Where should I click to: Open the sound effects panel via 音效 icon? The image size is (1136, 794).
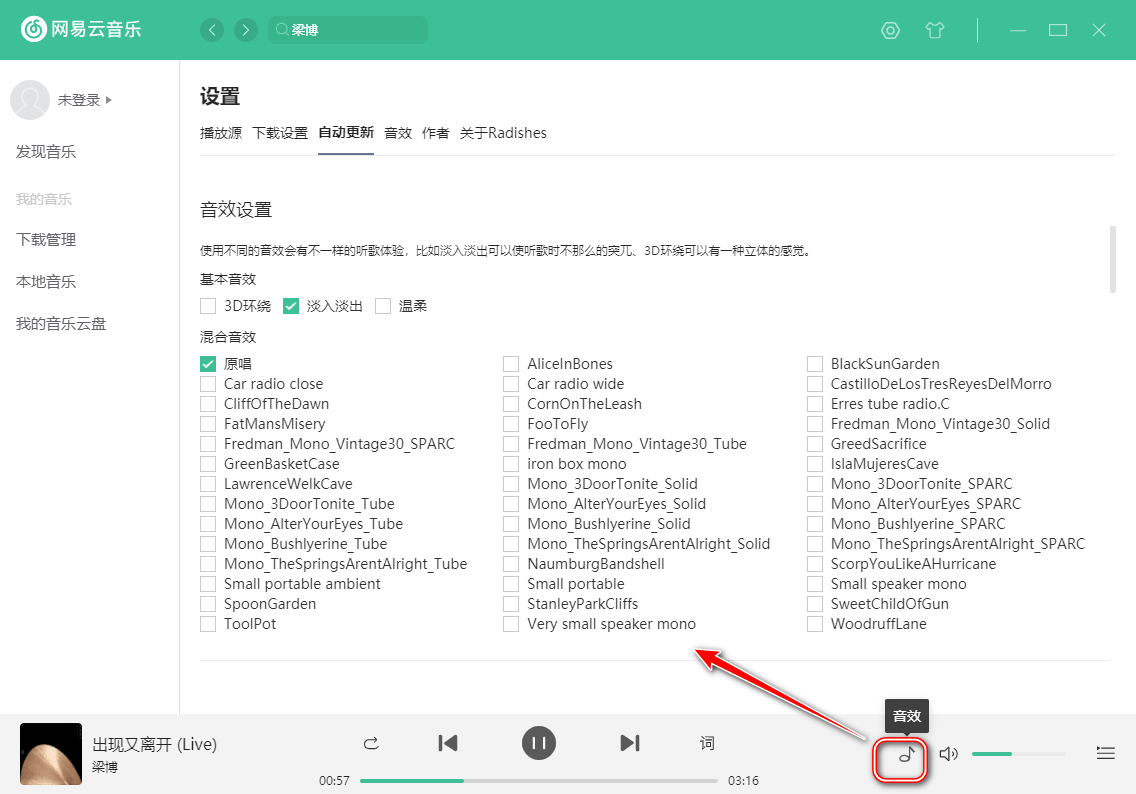899,758
